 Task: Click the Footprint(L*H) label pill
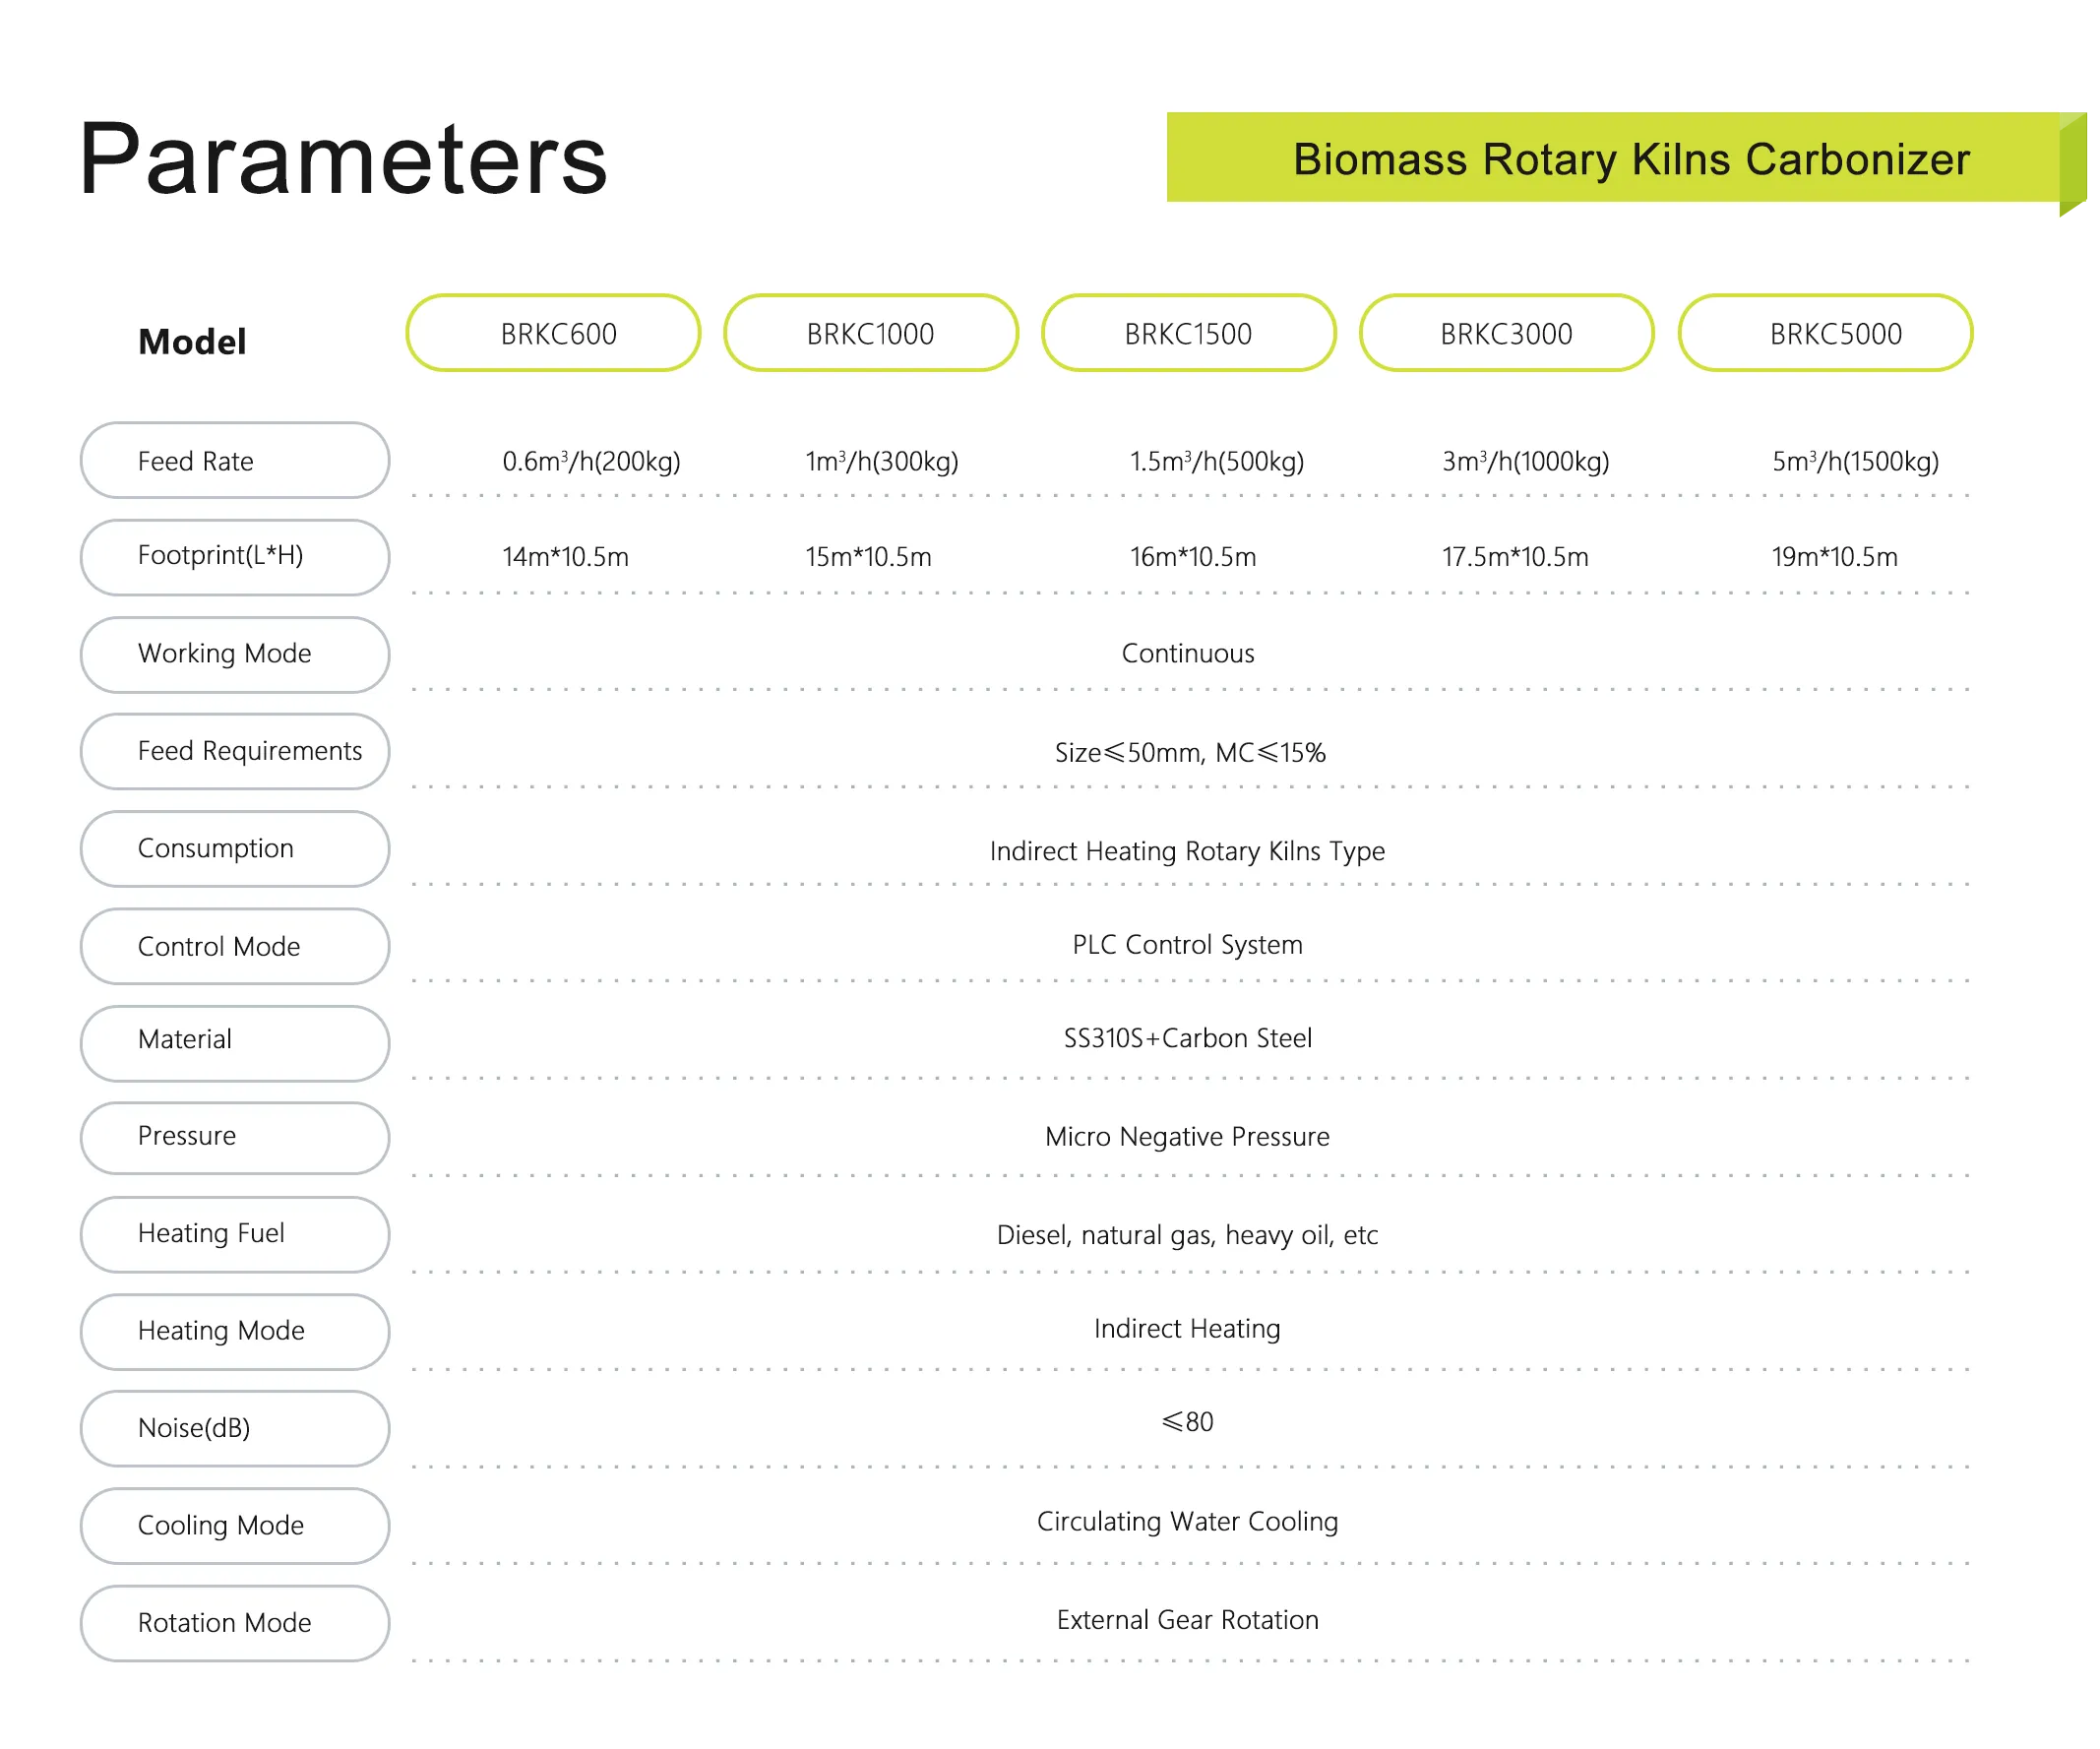pos(235,557)
